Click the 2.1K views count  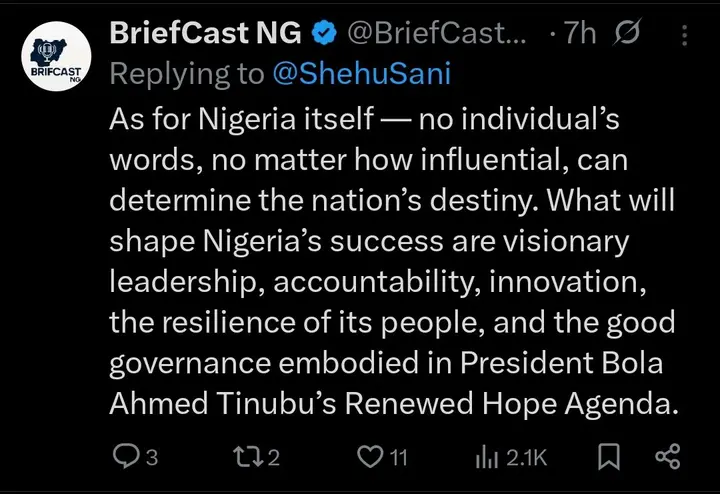click(x=526, y=458)
